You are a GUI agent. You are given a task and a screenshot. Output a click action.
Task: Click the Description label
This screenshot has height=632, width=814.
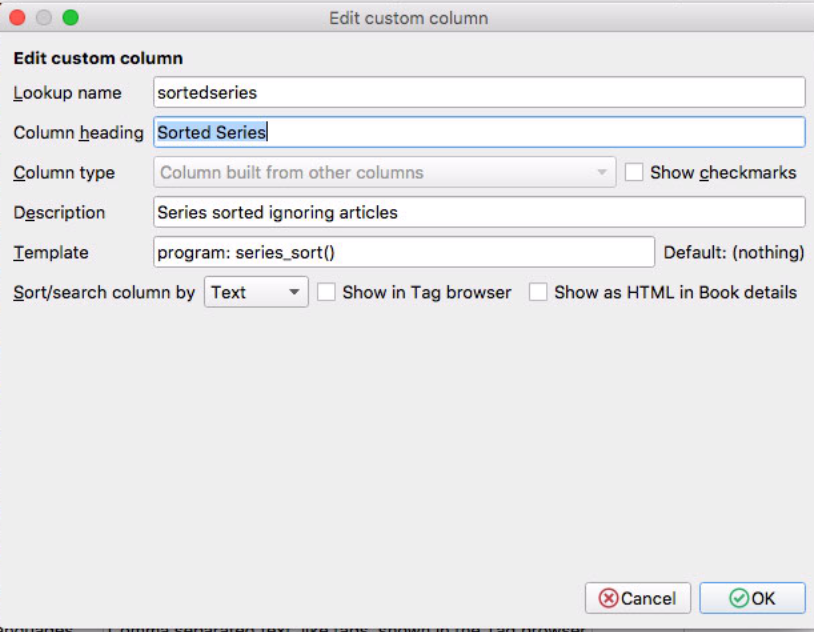[x=59, y=212]
